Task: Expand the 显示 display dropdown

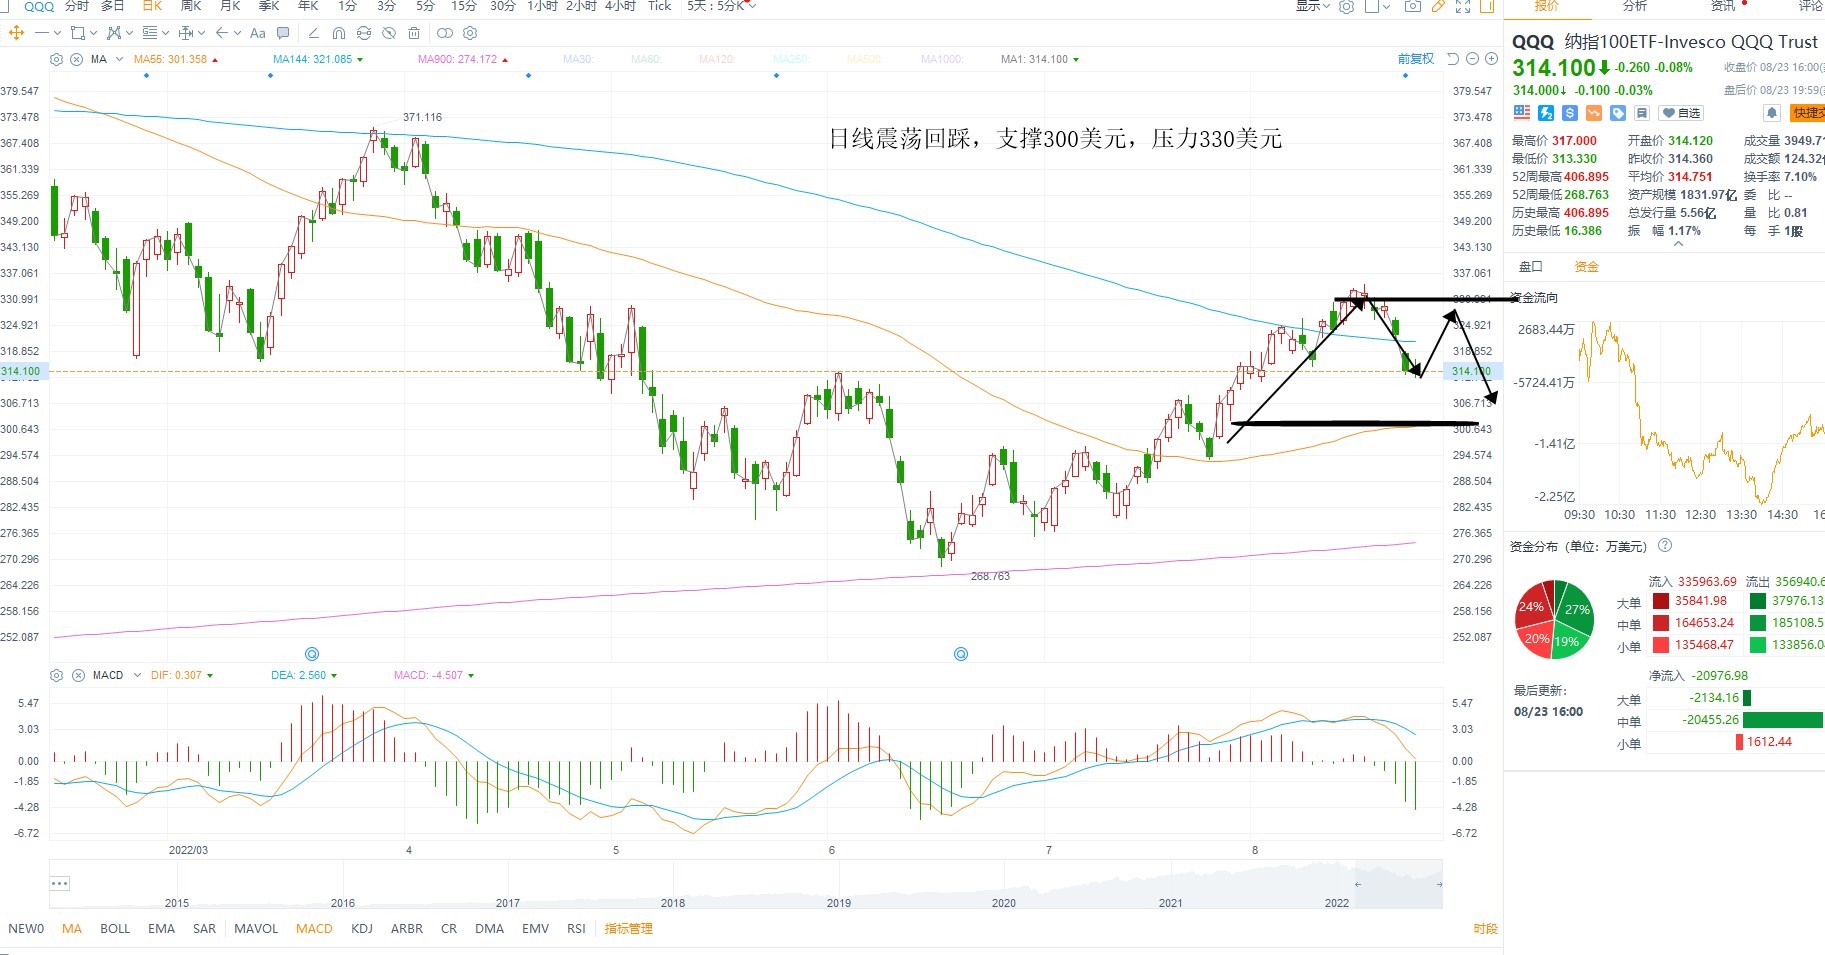Action: point(1313,6)
